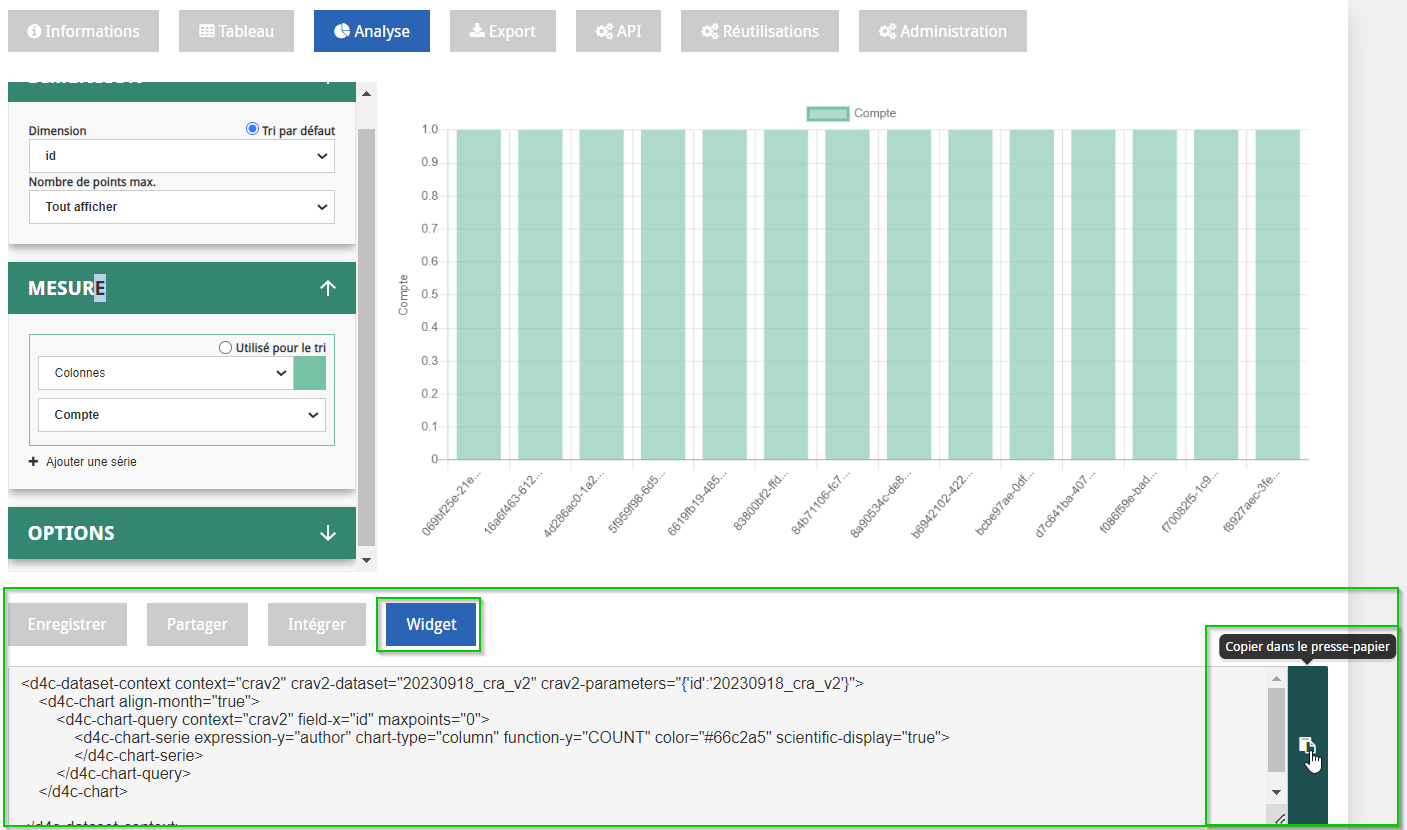The height and width of the screenshot is (830, 1407).
Task: Click the info icon in Informations tab
Action: click(x=35, y=31)
